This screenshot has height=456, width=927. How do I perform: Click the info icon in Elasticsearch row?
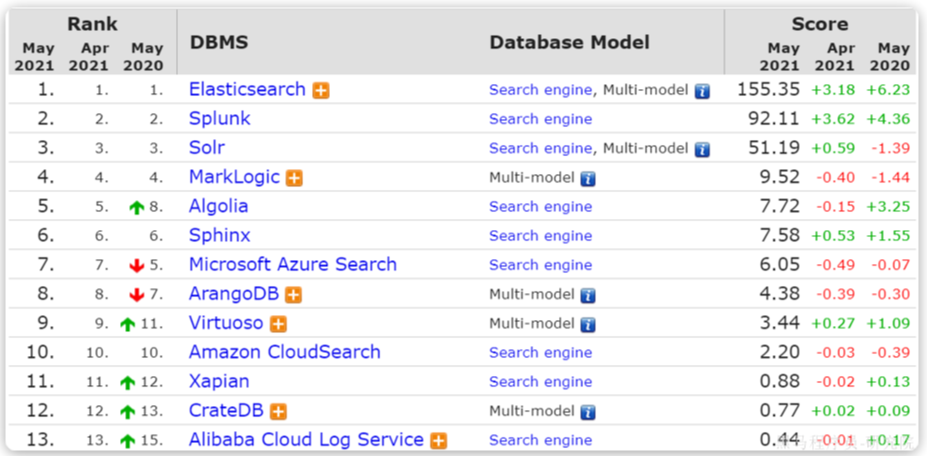pos(702,91)
